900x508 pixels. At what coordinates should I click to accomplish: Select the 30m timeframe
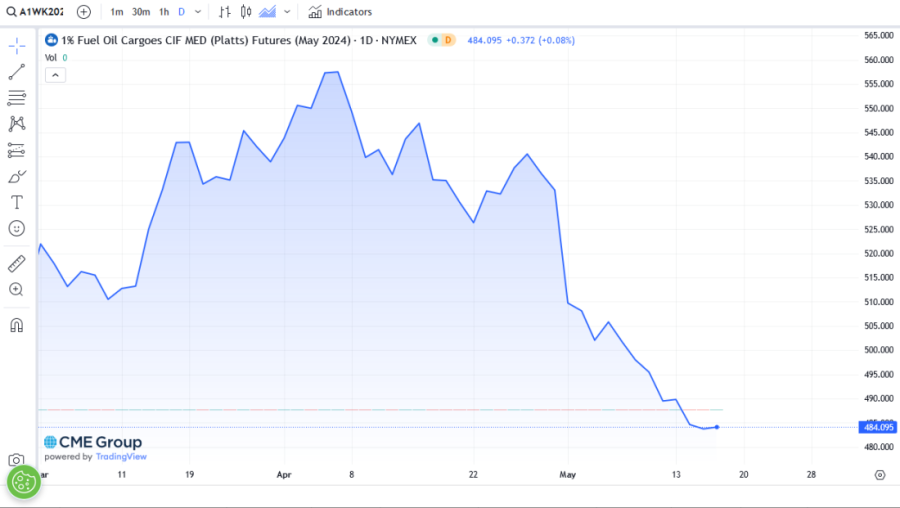coord(140,12)
